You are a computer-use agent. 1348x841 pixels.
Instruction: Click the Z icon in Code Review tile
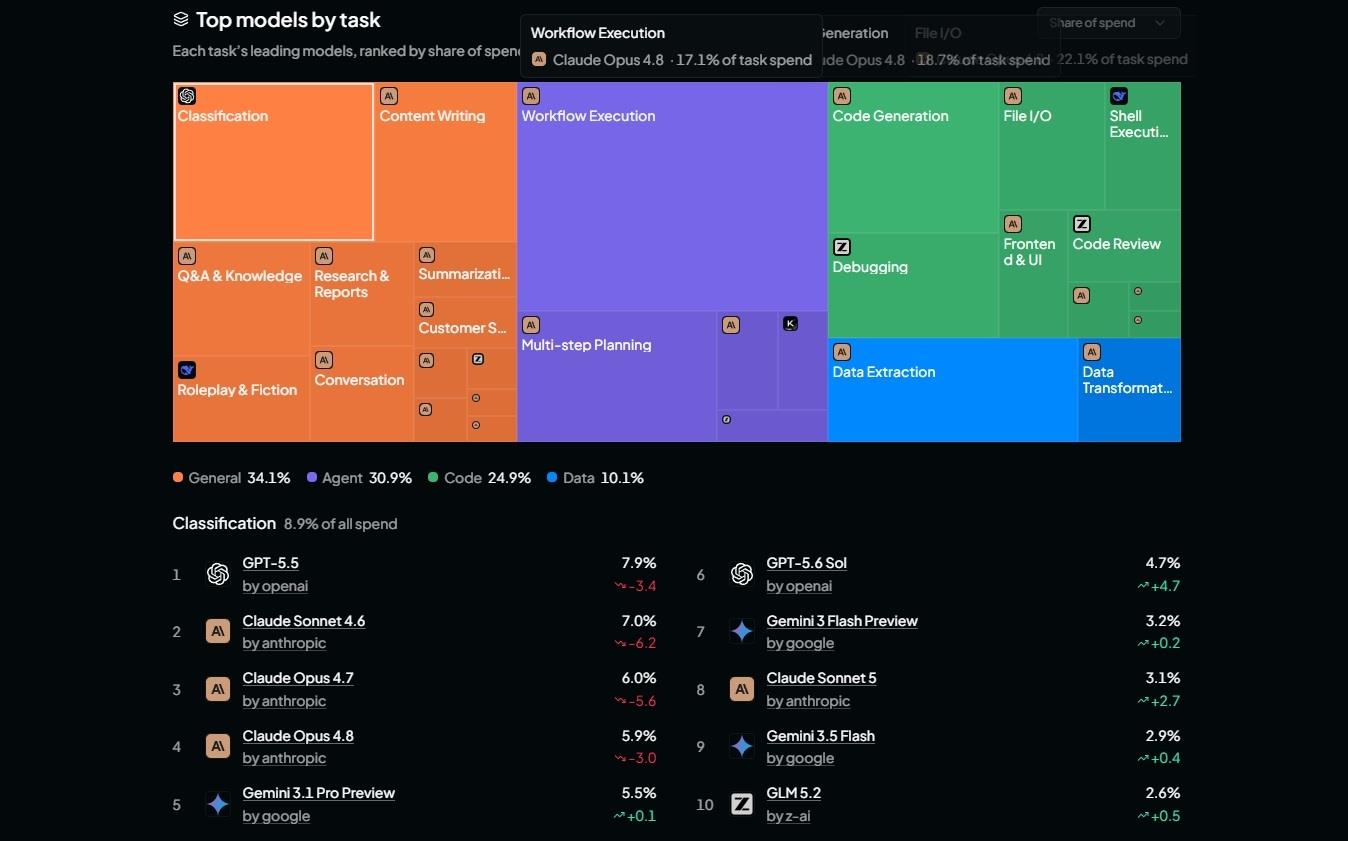[1082, 224]
